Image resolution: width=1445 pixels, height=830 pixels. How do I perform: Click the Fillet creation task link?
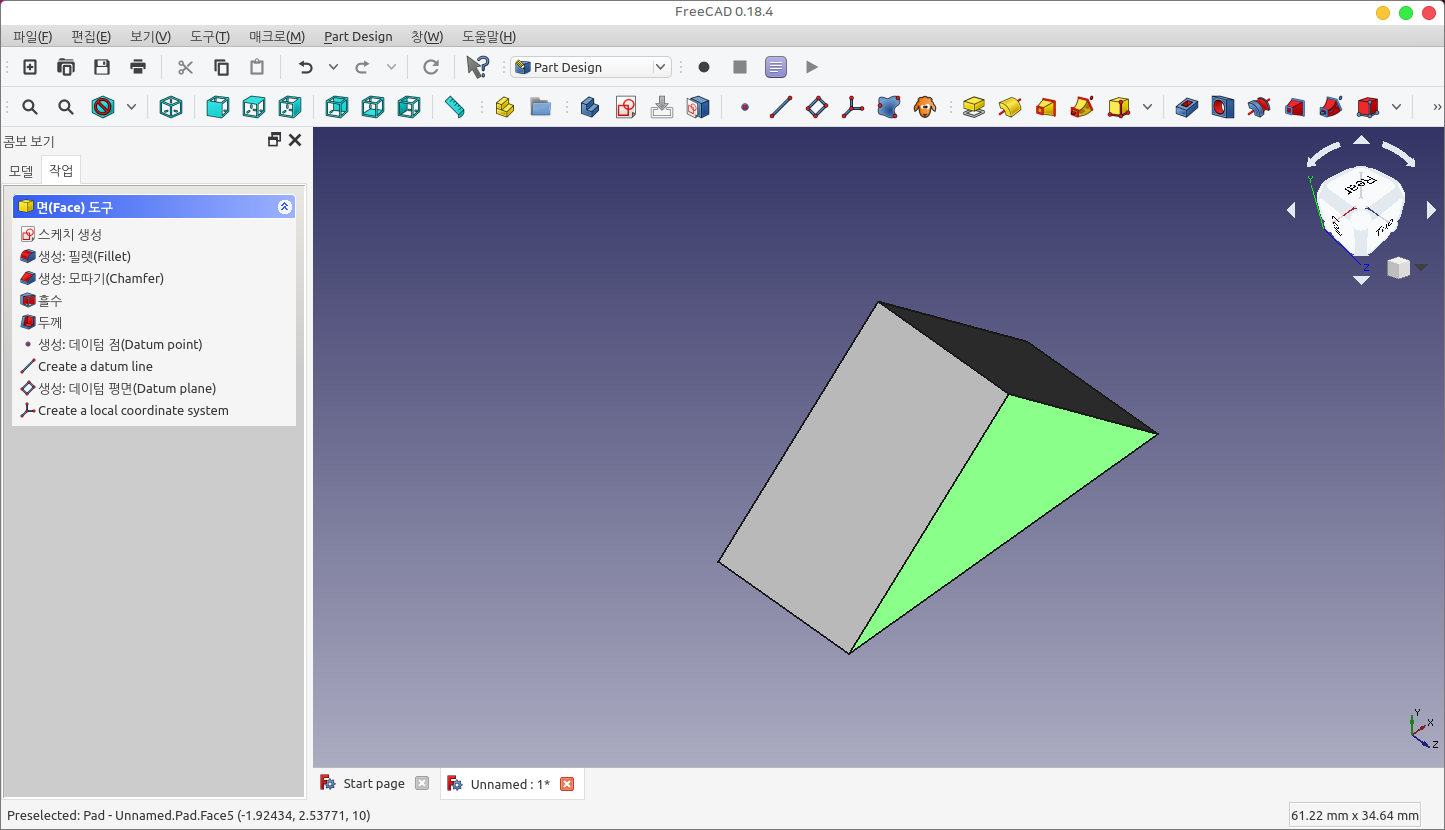pyautogui.click(x=84, y=256)
